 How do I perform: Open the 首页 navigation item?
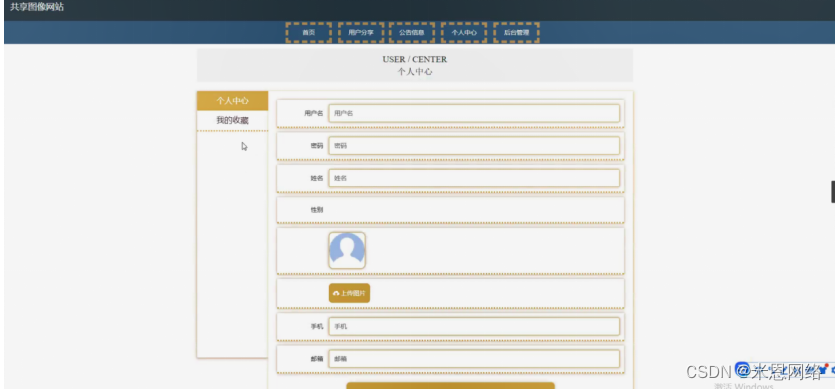(x=308, y=33)
